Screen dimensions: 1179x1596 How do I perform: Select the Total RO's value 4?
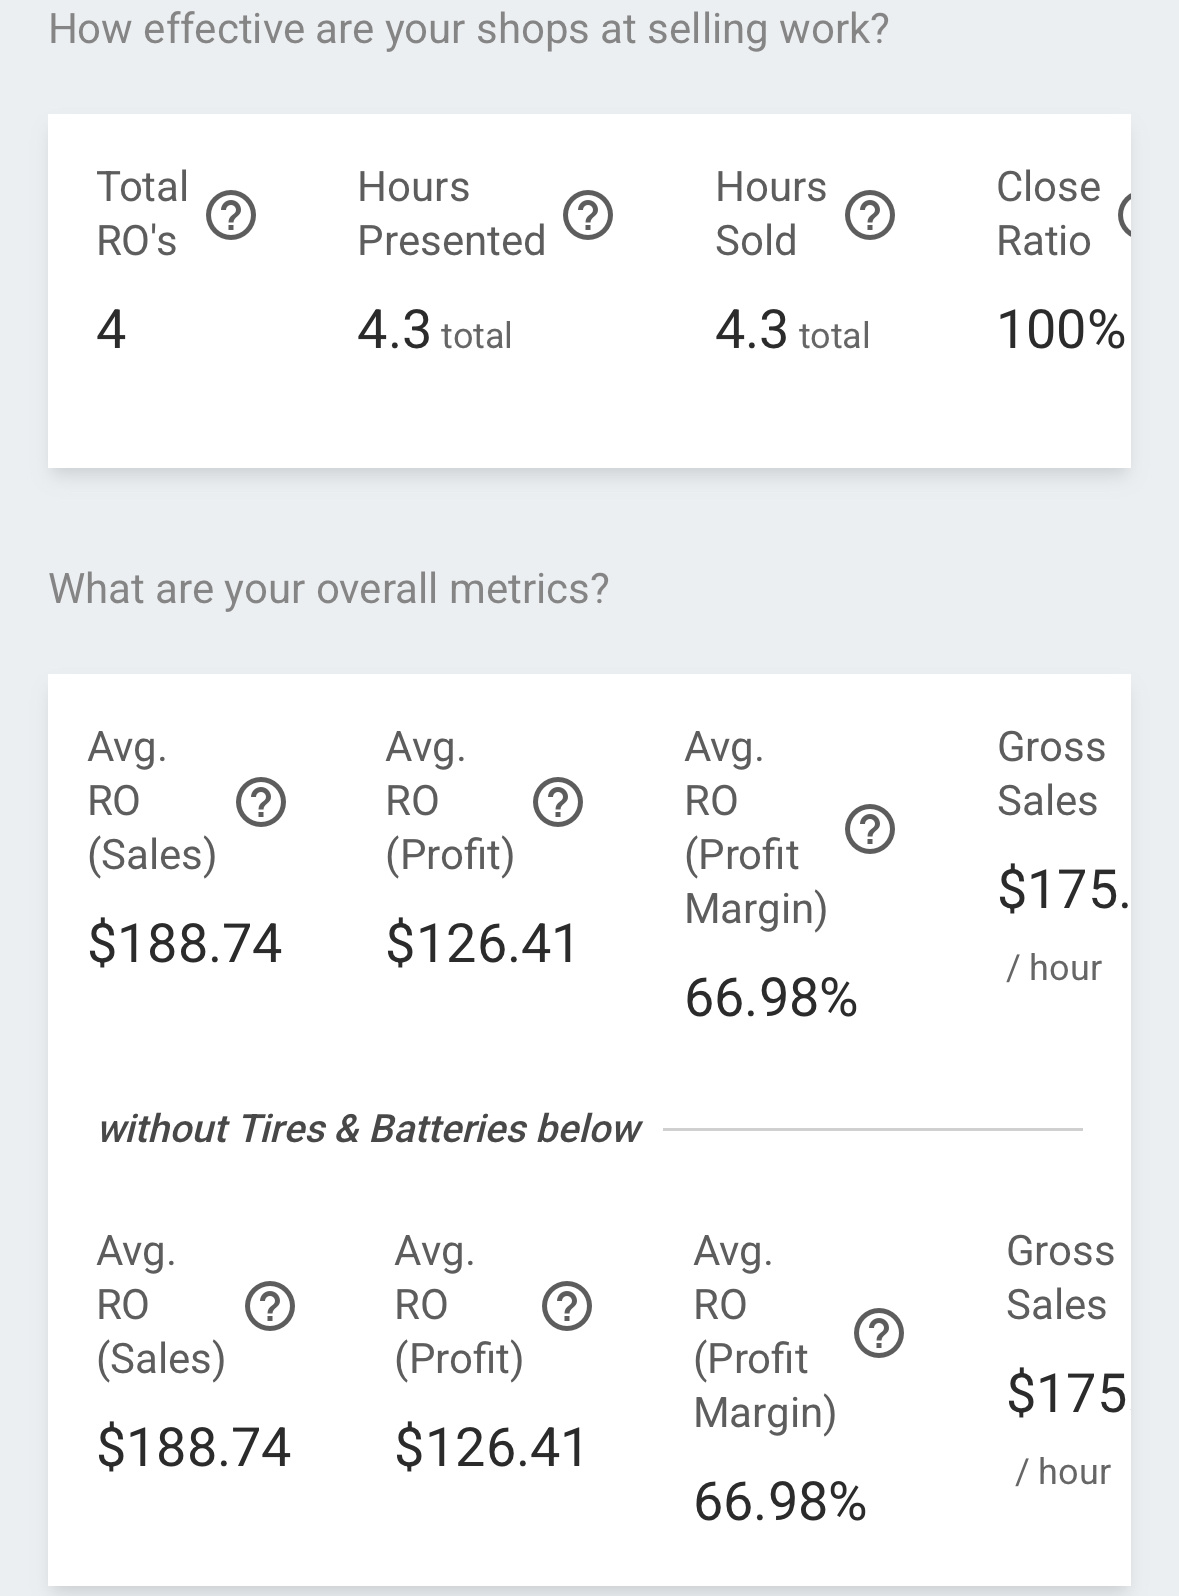(111, 330)
